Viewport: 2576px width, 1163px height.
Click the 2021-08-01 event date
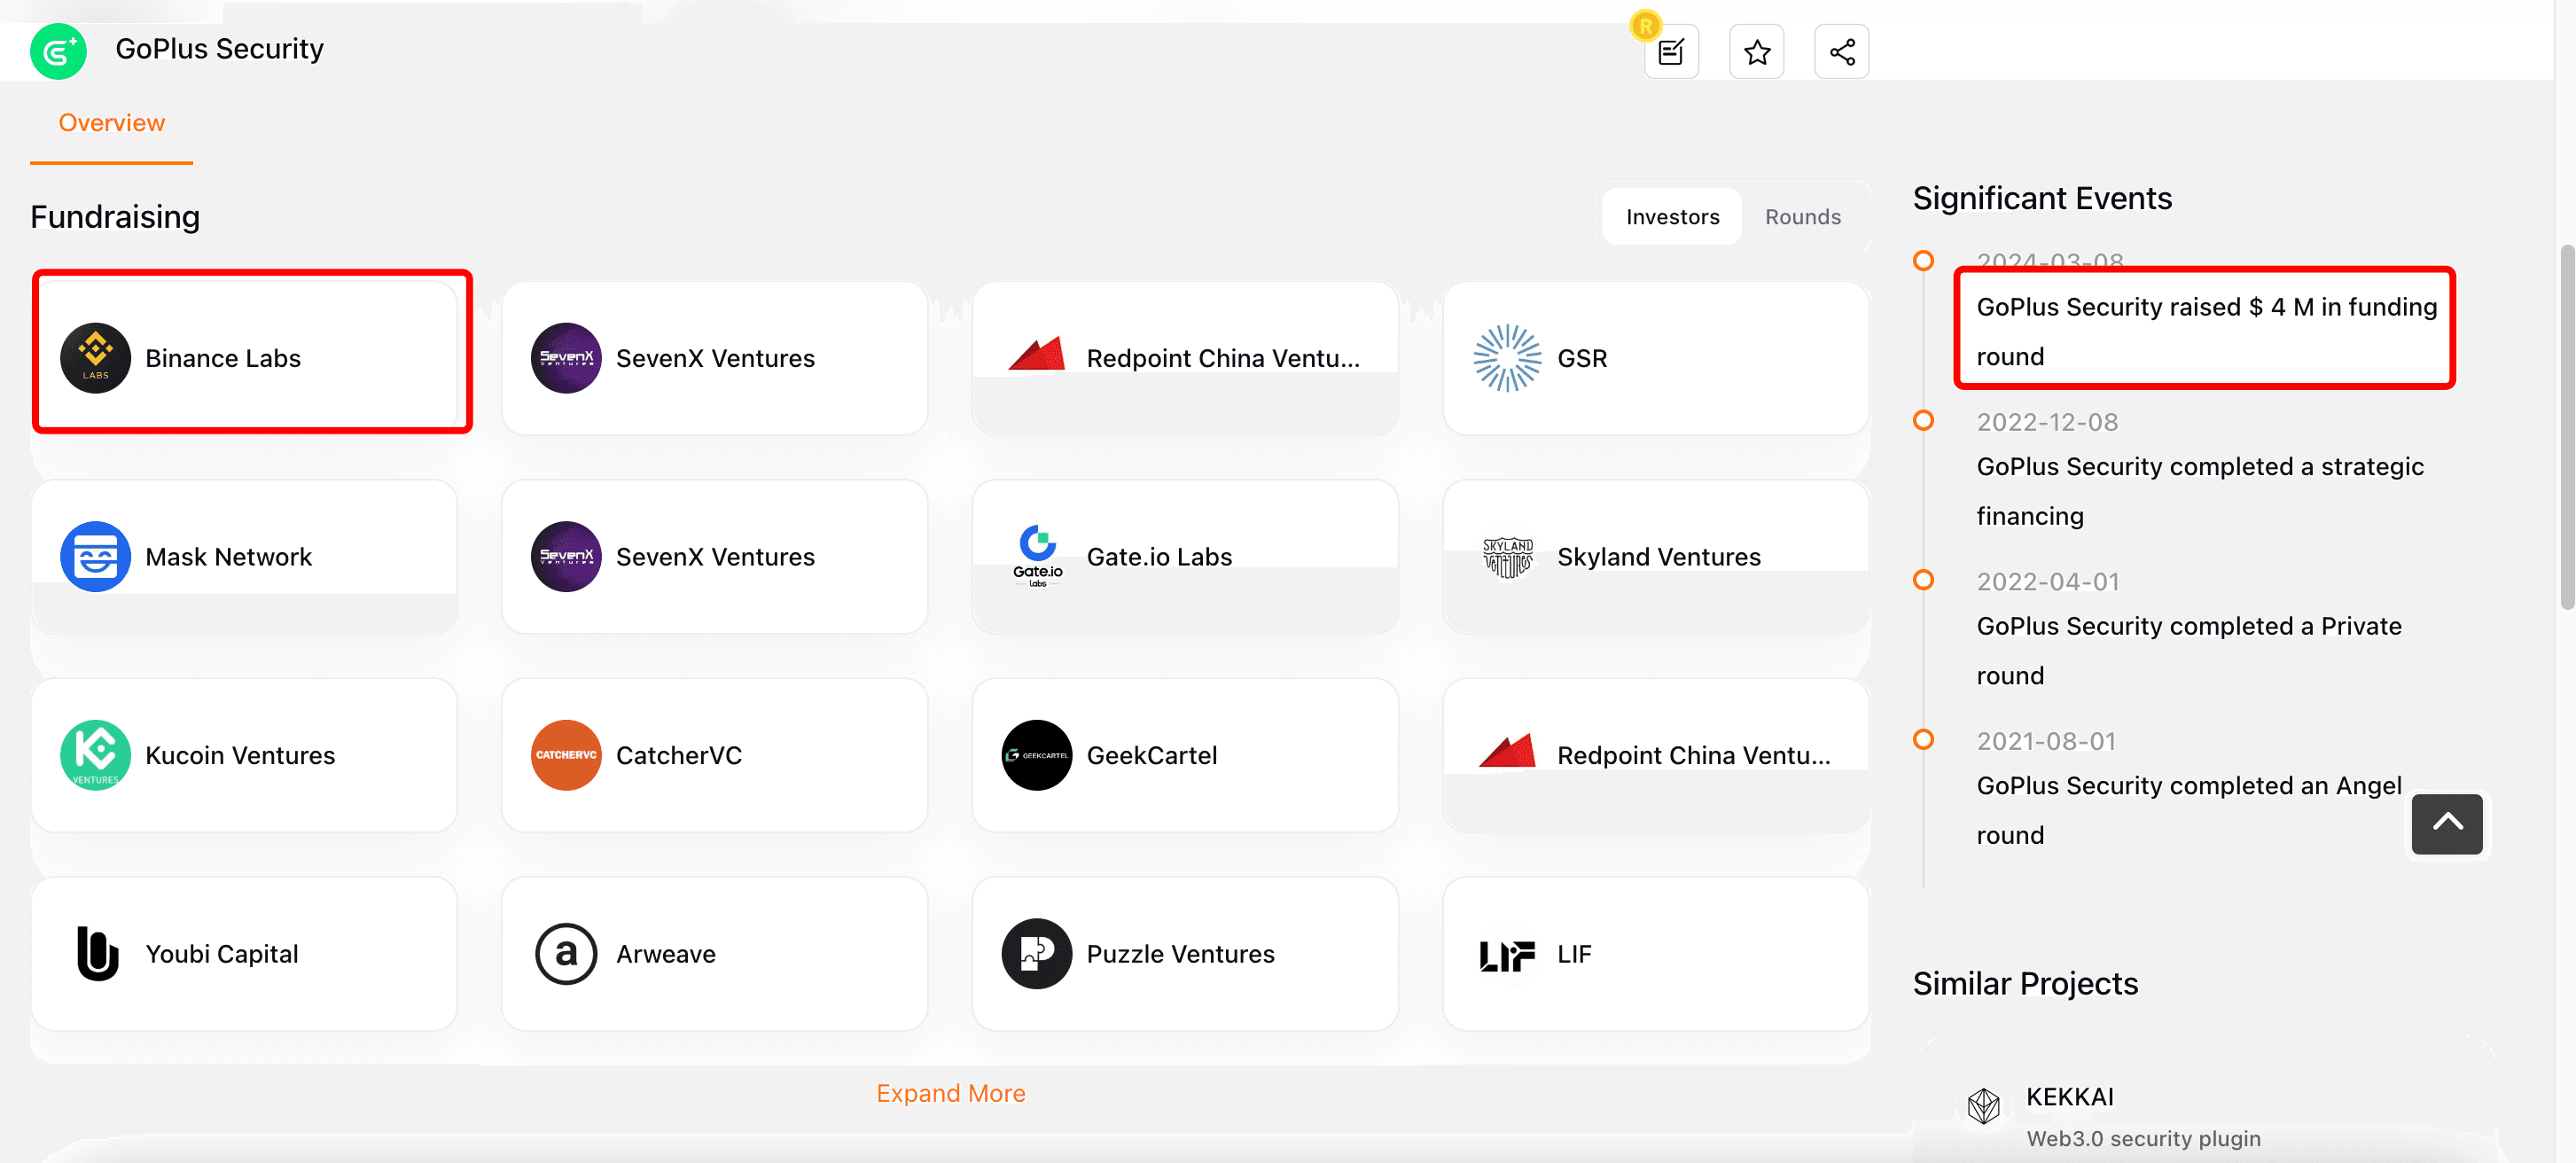click(2046, 740)
